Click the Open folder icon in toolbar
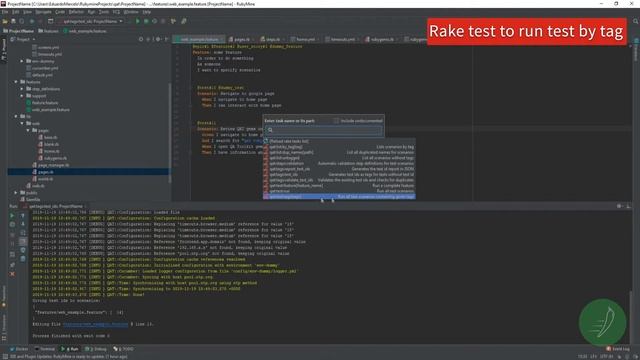 [5, 21]
